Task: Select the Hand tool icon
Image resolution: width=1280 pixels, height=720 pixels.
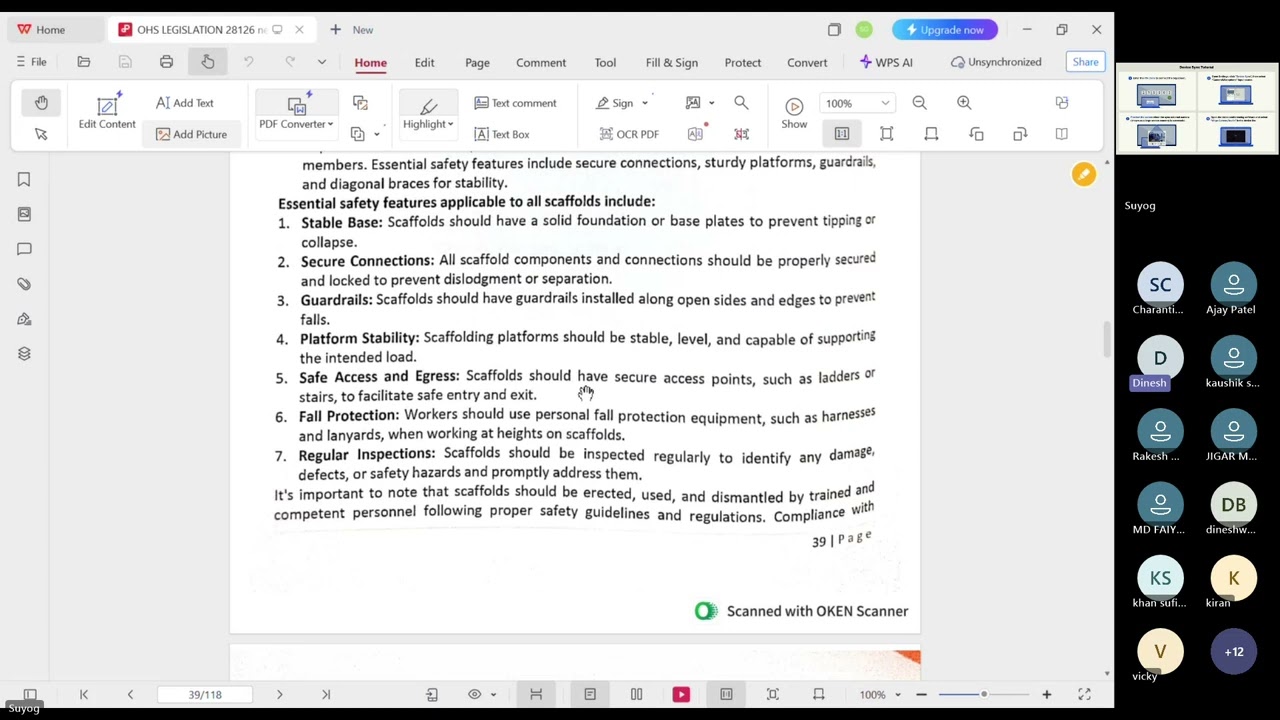Action: [x=41, y=103]
